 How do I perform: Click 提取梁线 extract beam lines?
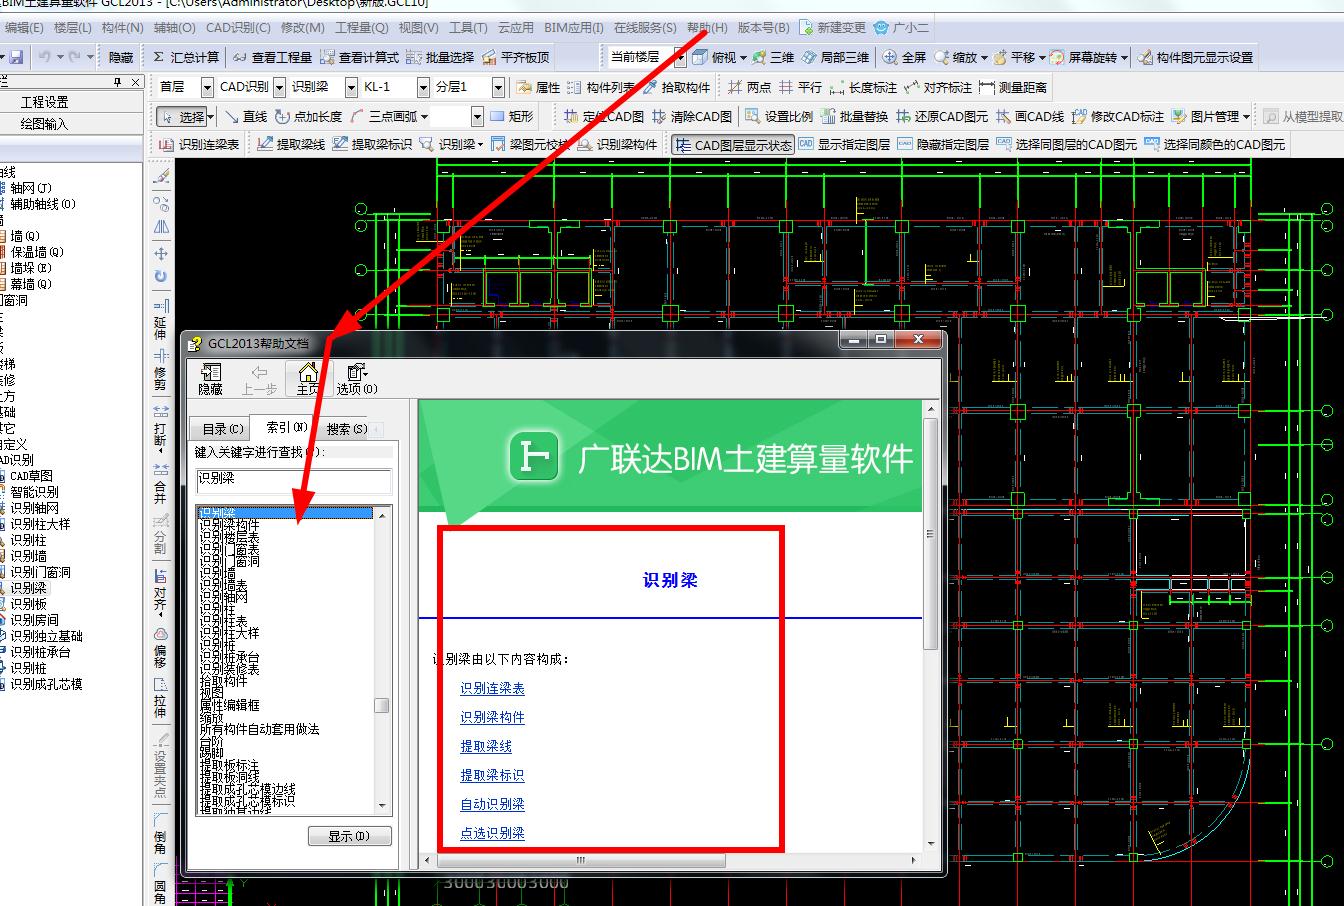pyautogui.click(x=291, y=144)
